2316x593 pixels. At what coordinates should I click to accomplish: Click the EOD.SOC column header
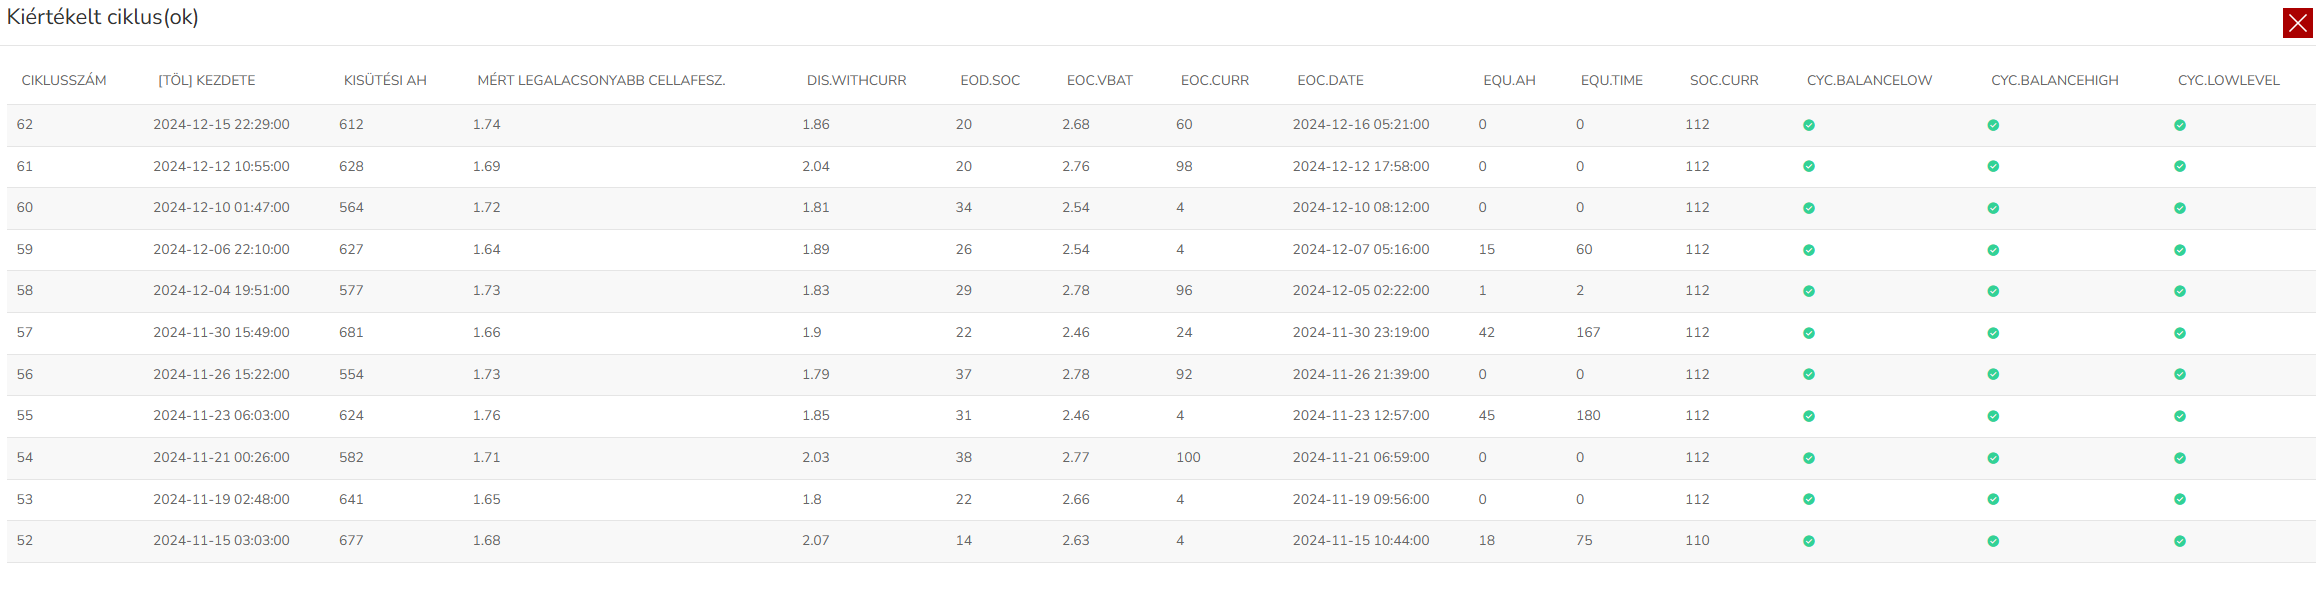pos(990,80)
